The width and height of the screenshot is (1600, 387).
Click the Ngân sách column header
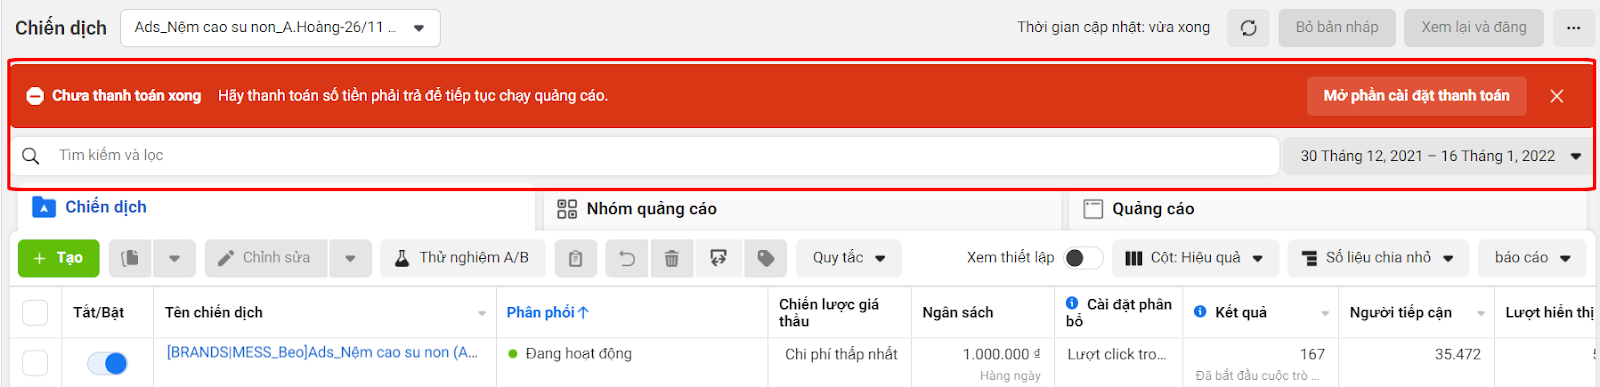point(958,313)
